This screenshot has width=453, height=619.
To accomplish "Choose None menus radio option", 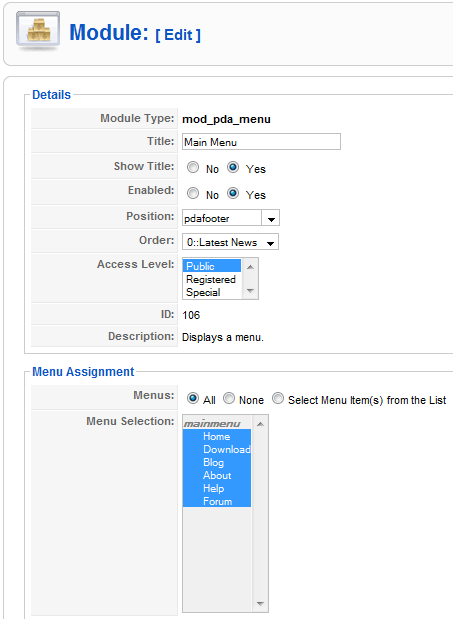I will [x=229, y=398].
